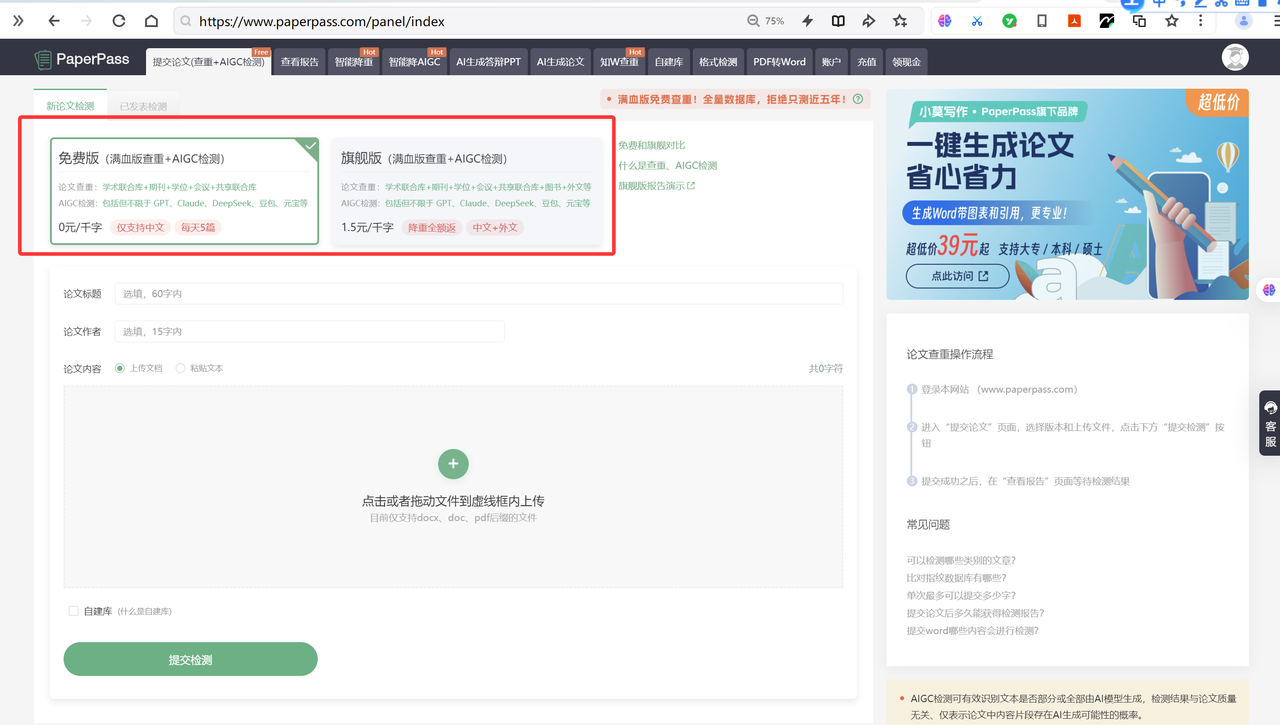Open the 提交论文(查重+AIGC检测) tab
This screenshot has width=1280, height=725.
pos(209,62)
